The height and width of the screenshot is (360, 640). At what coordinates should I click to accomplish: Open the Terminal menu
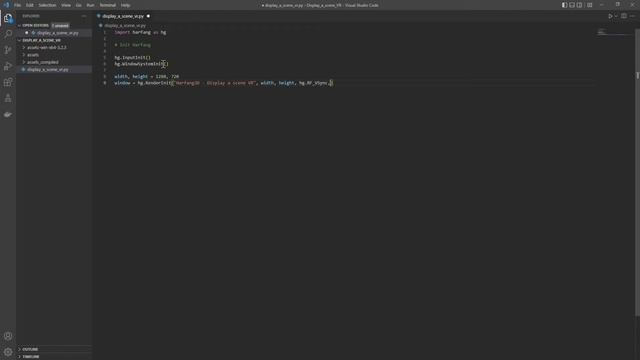click(108, 5)
